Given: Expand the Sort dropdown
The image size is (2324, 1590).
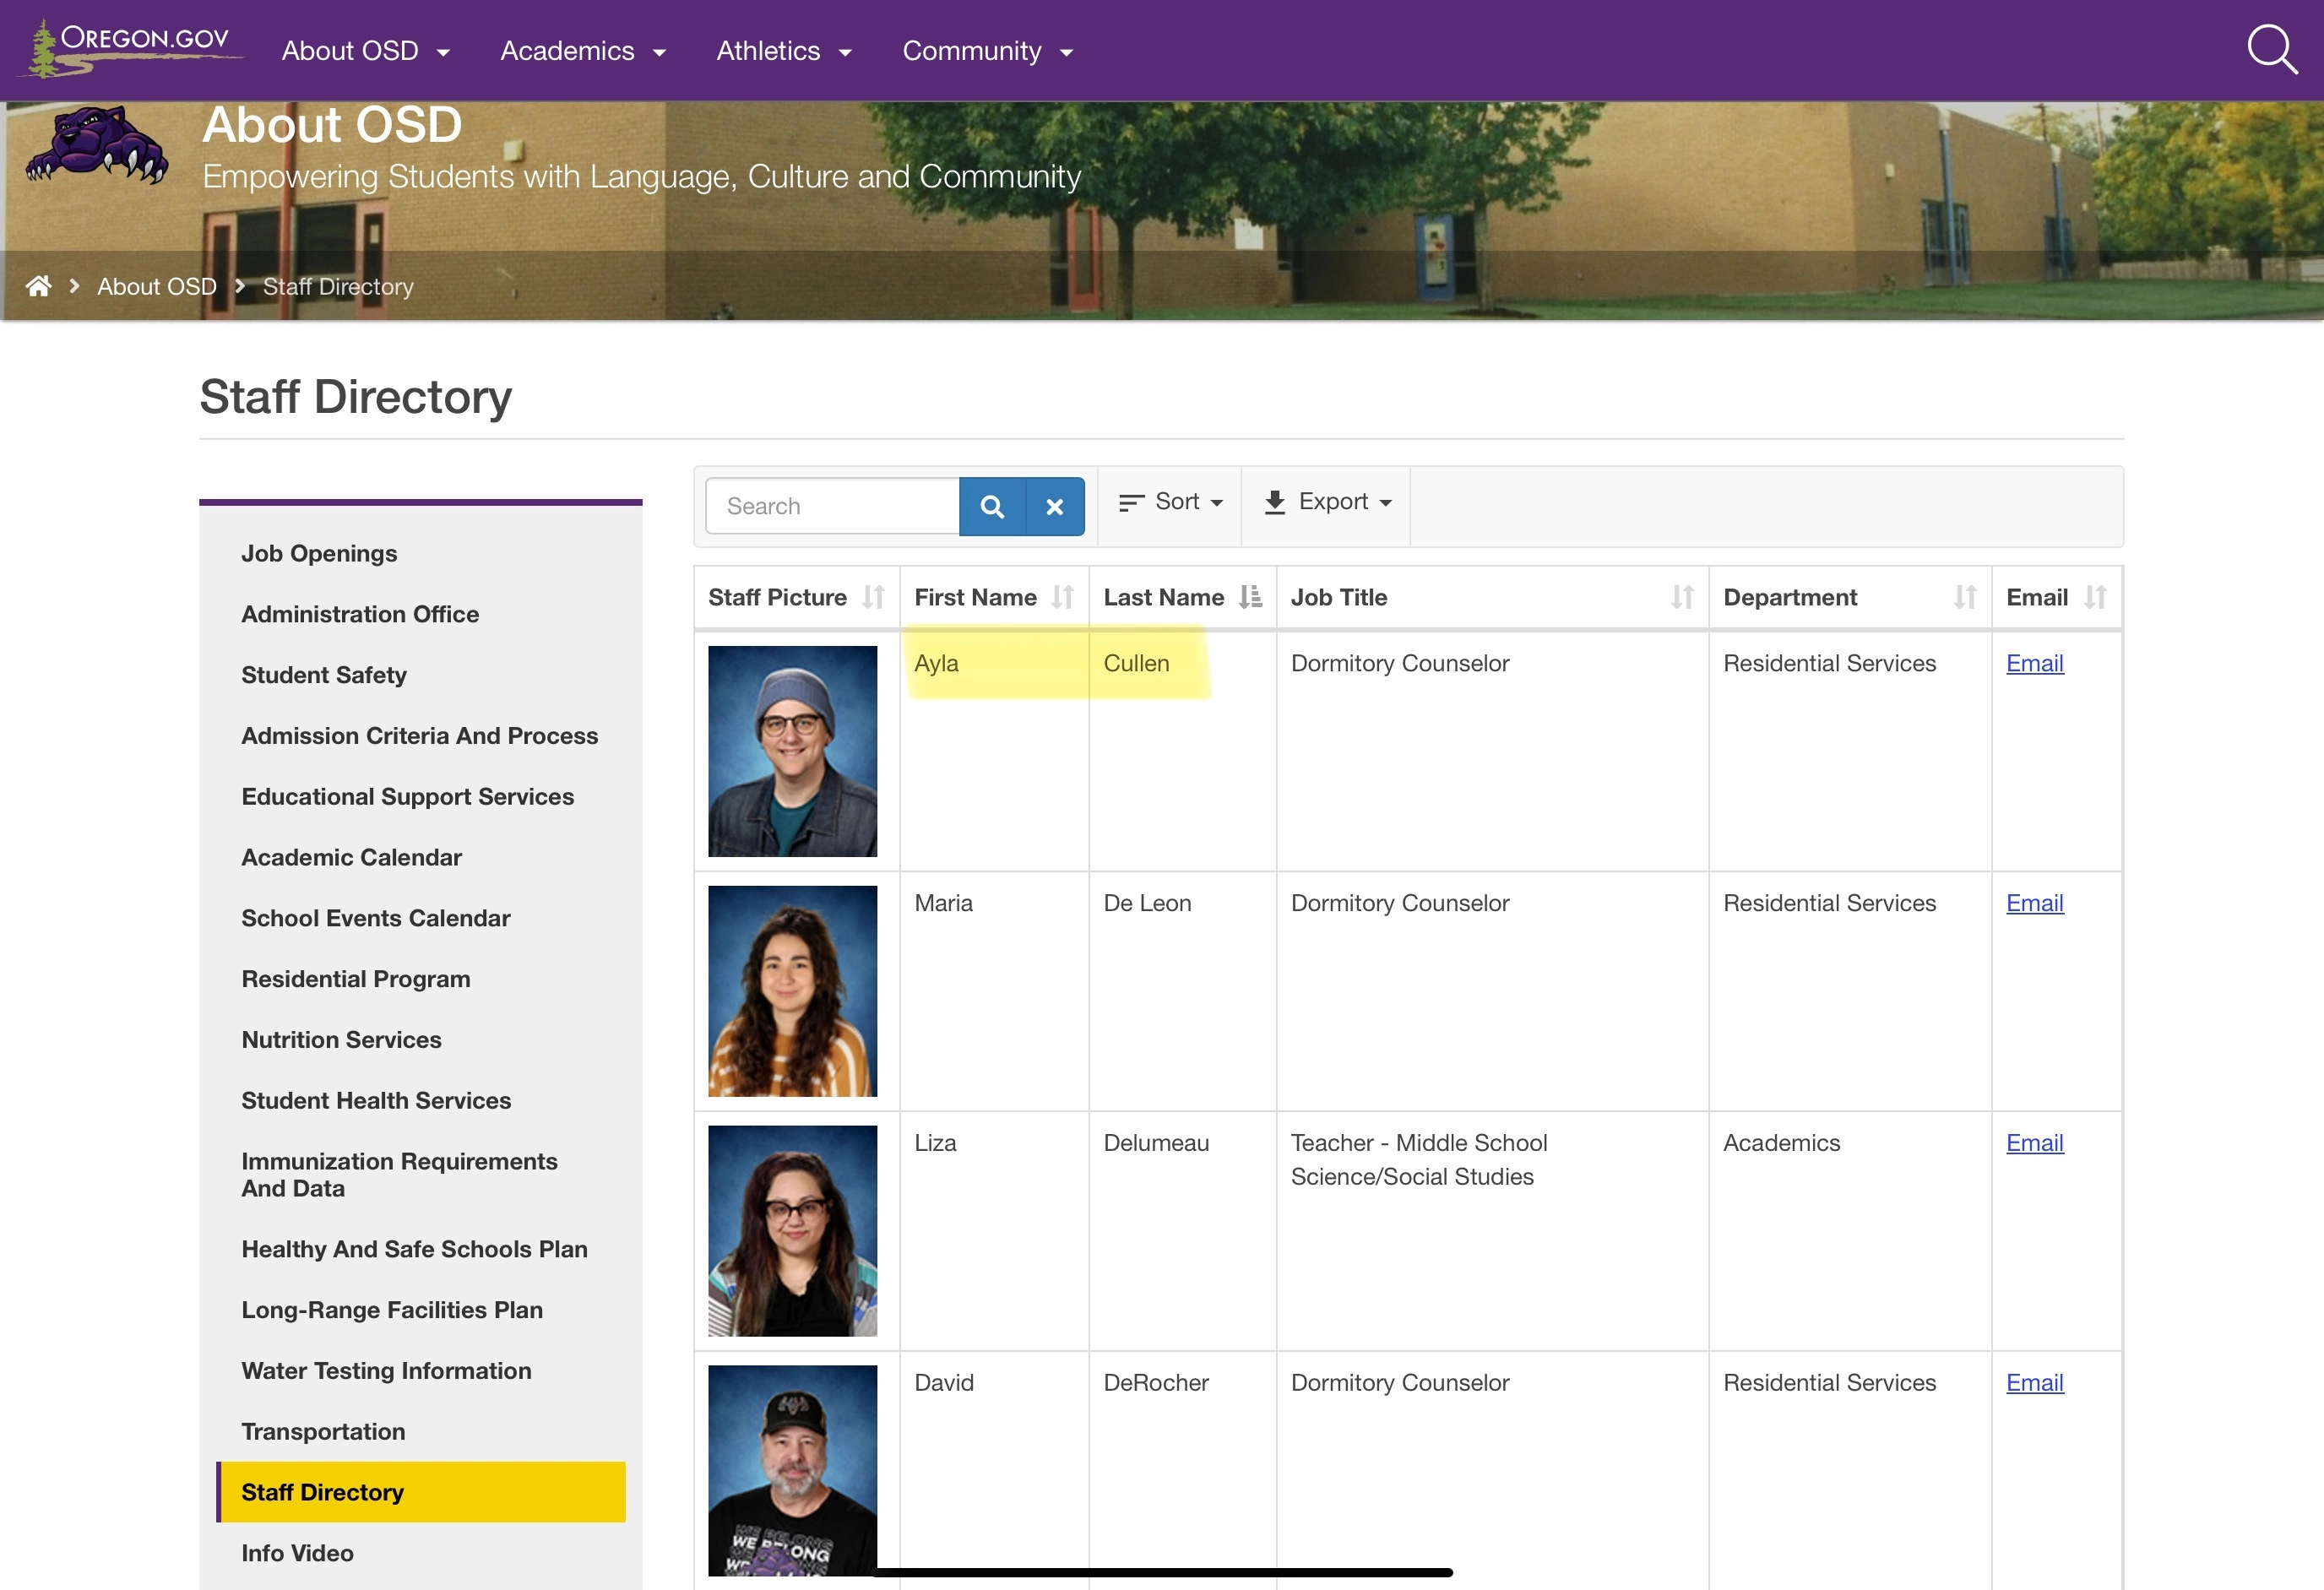Looking at the screenshot, I should (1170, 502).
